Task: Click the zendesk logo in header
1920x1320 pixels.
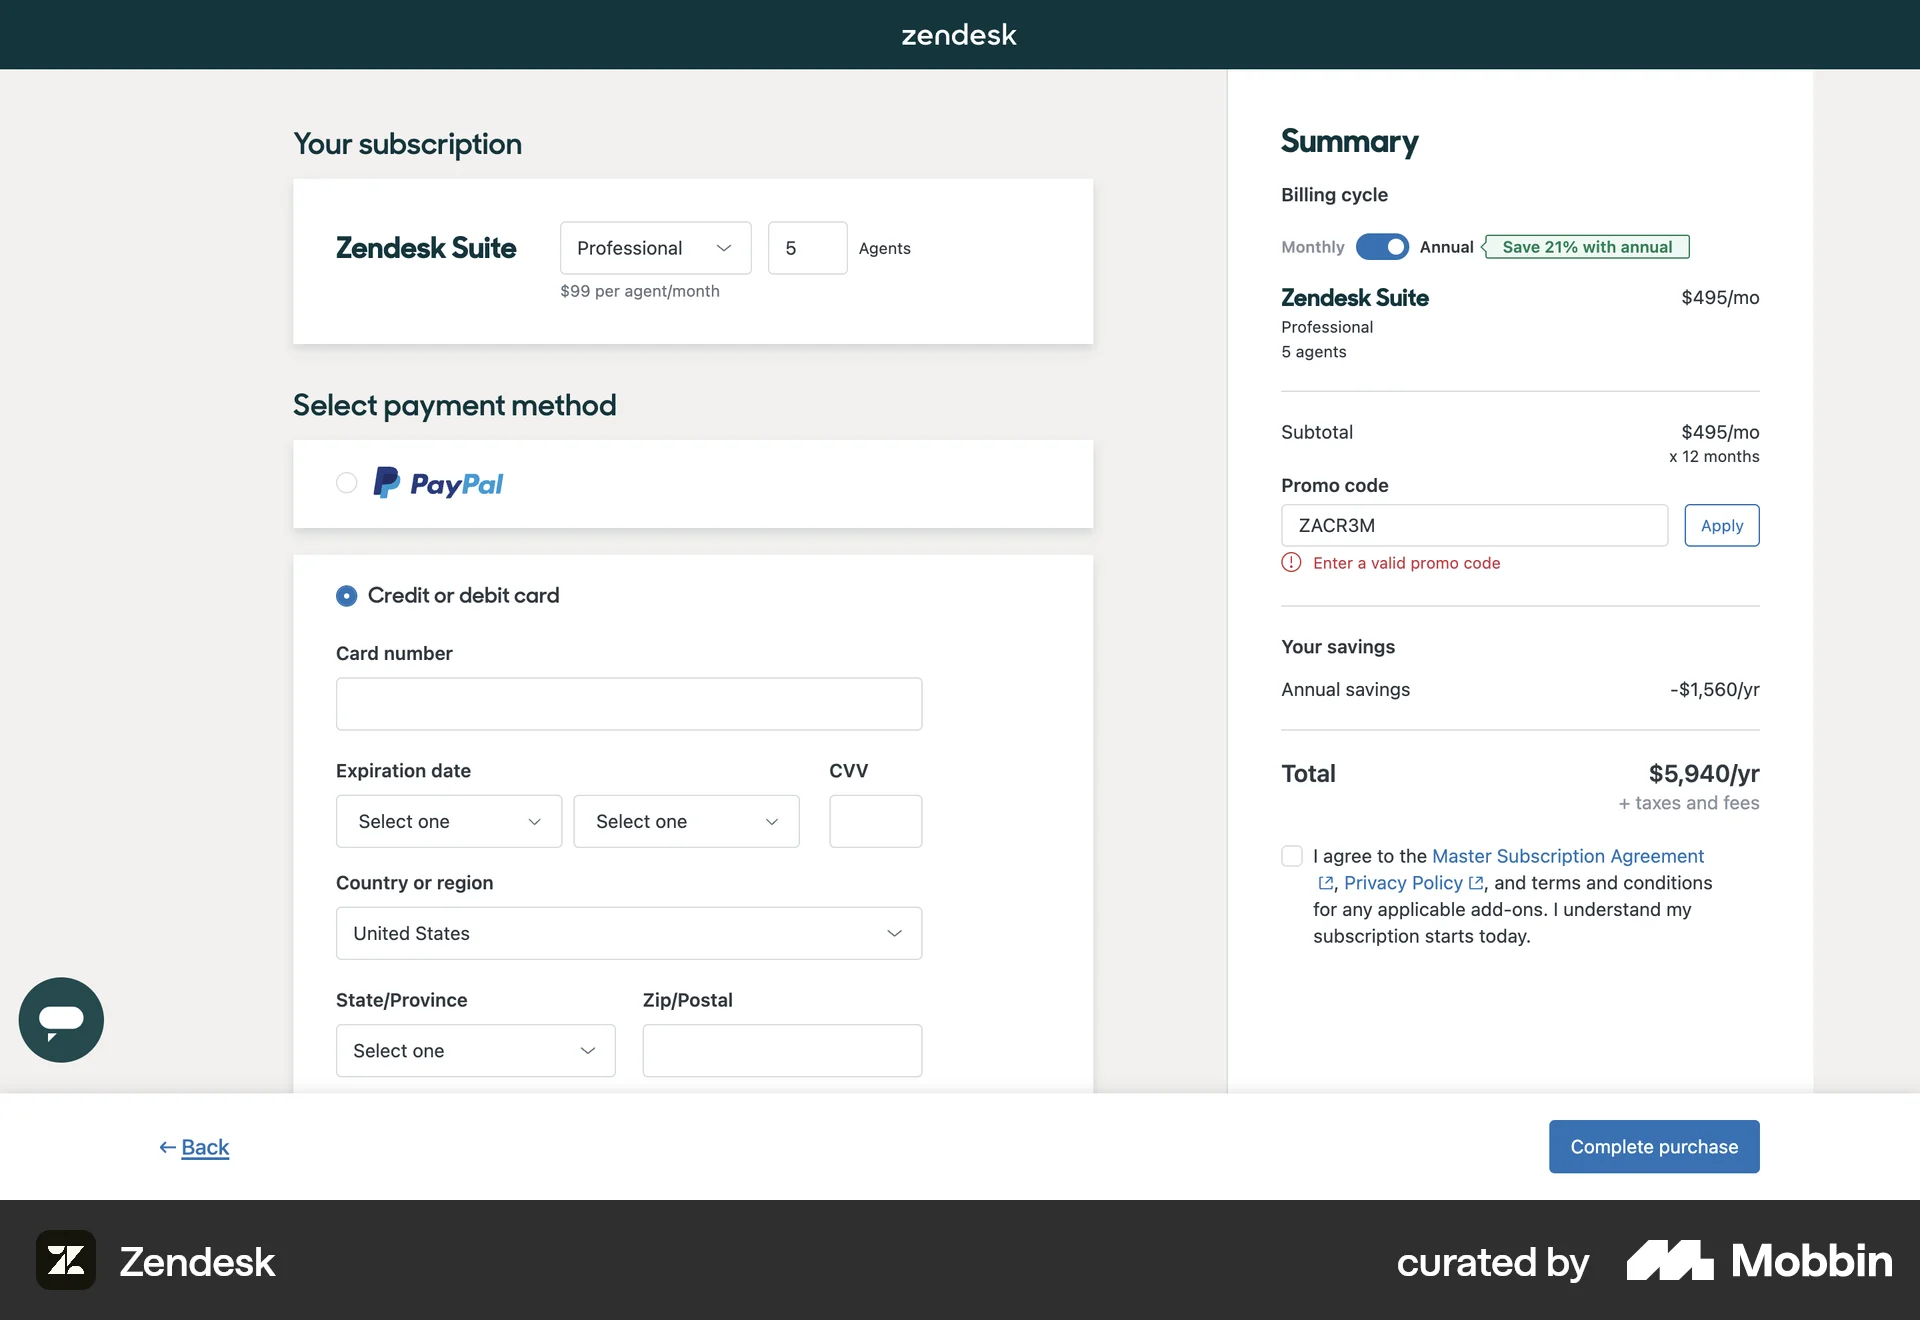Action: click(x=959, y=35)
